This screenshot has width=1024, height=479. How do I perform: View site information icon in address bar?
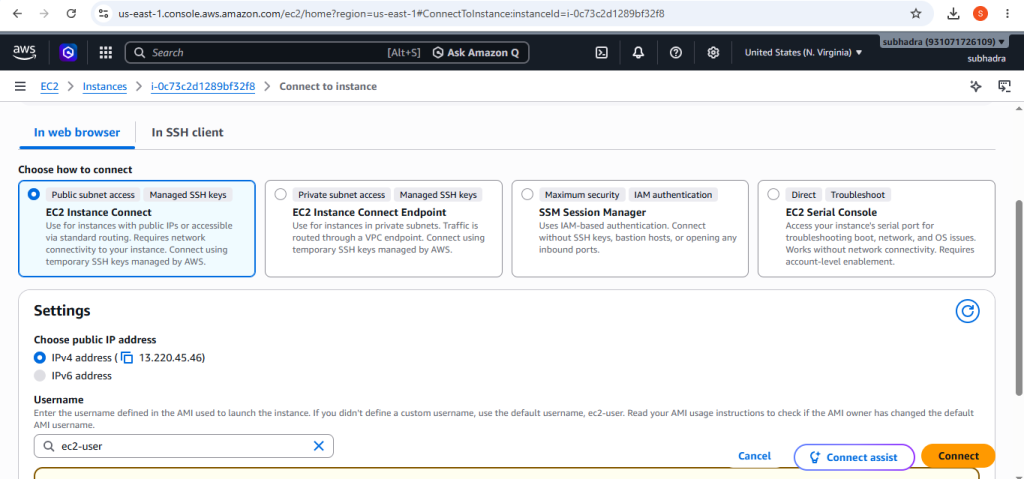[103, 13]
